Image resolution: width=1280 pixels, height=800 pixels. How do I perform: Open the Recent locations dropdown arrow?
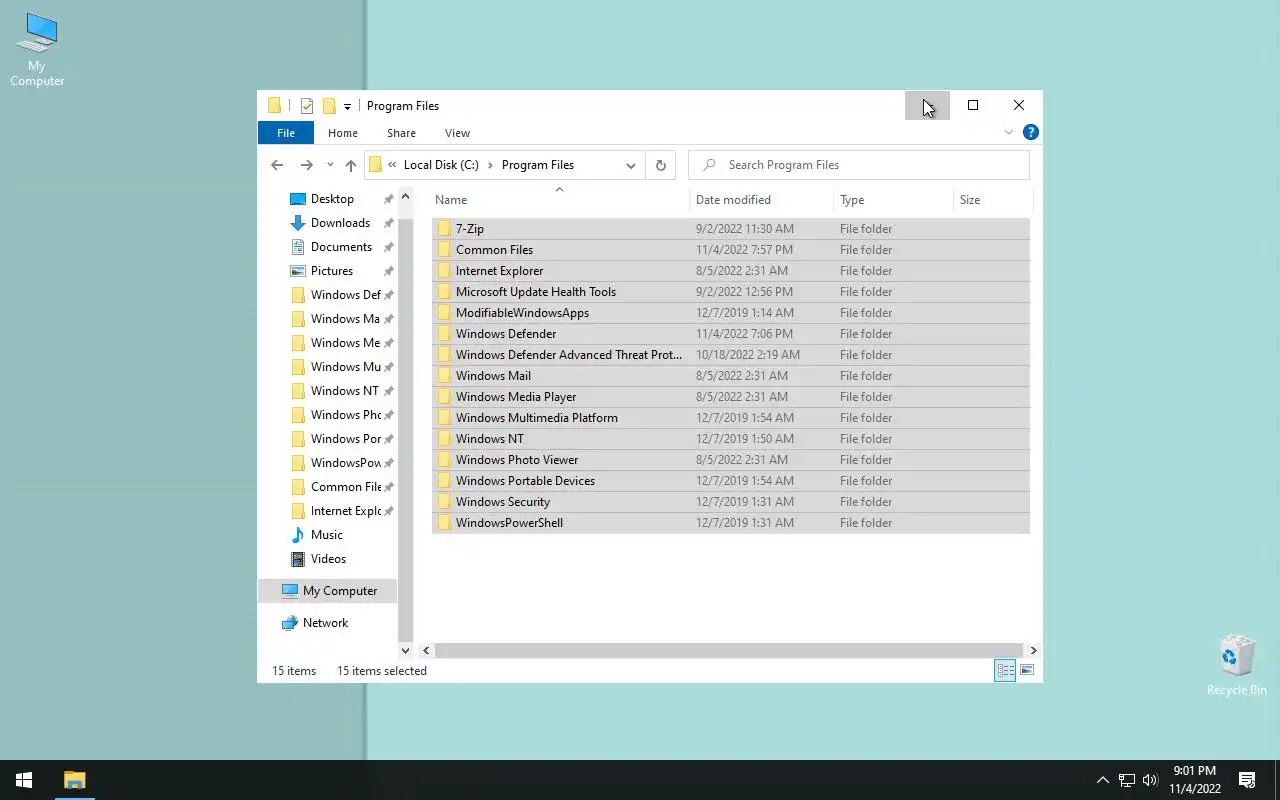330,165
